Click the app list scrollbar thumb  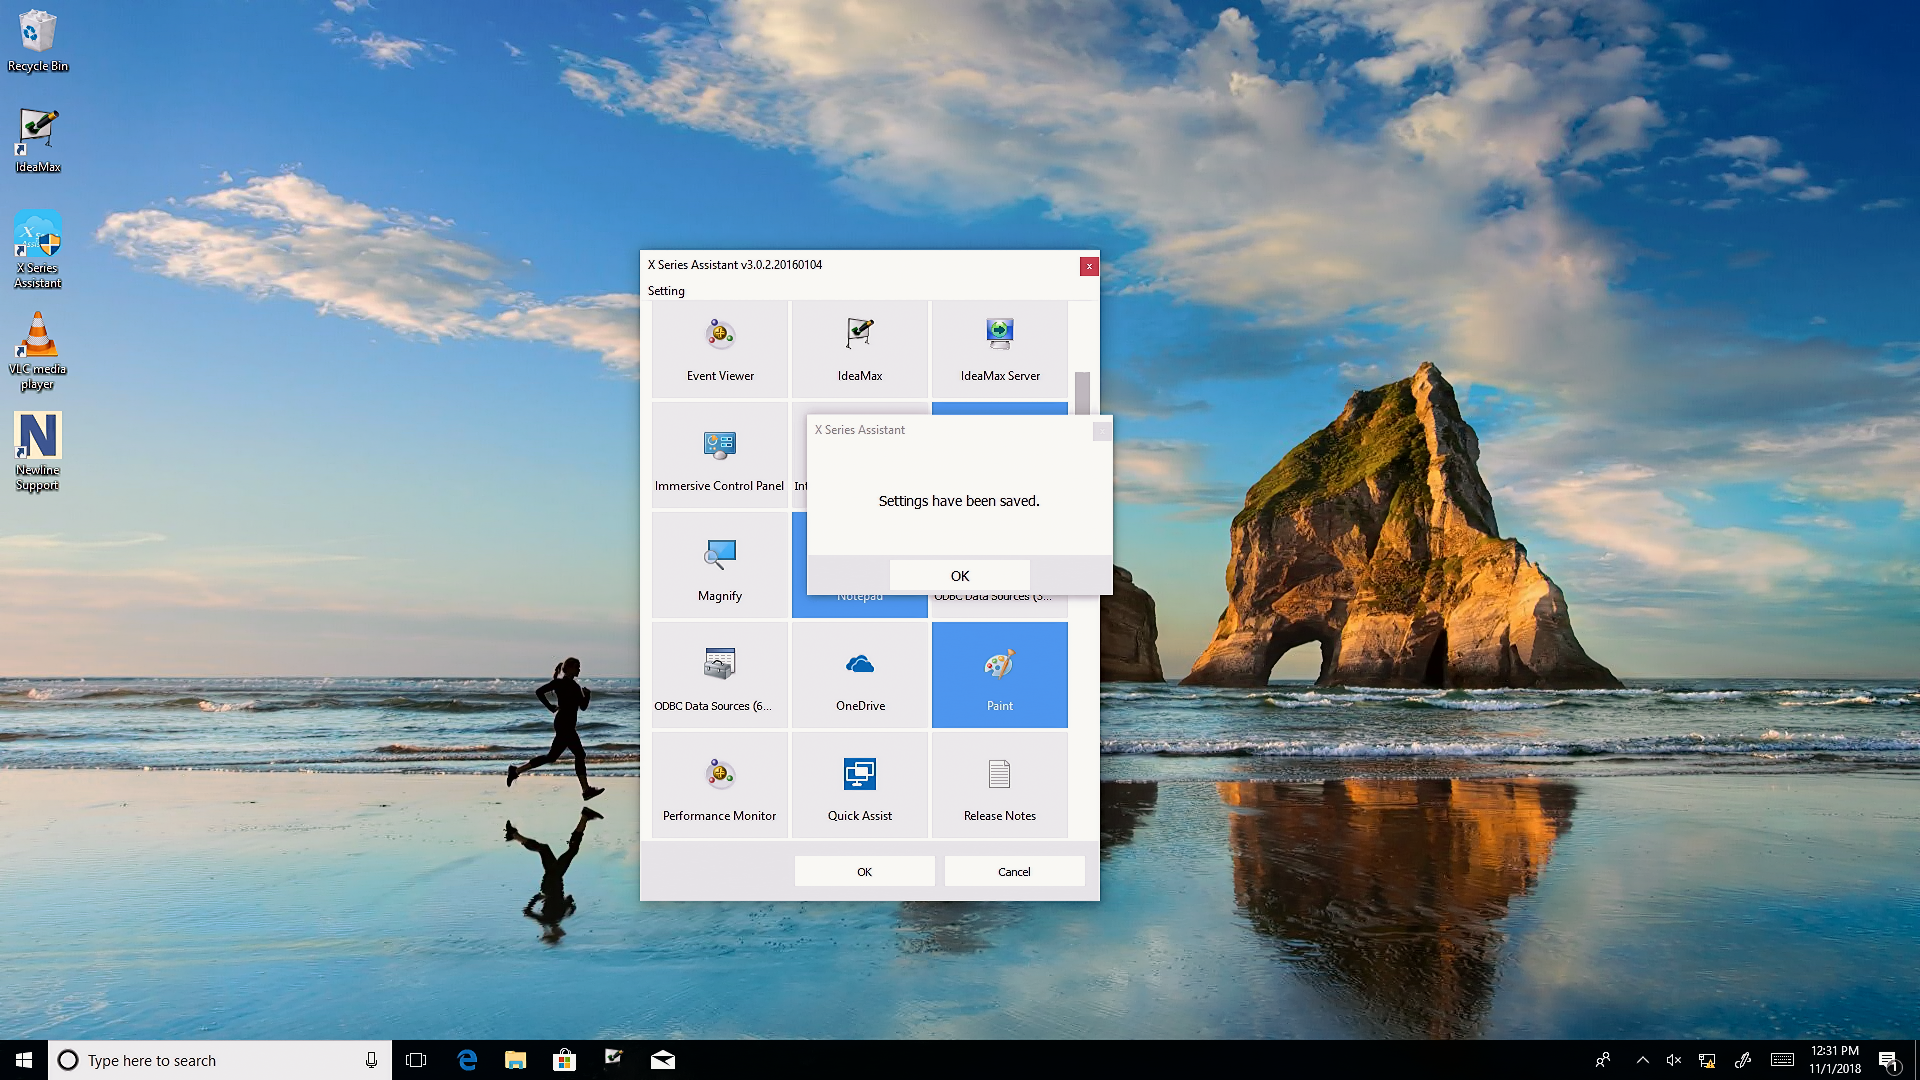[1082, 392]
